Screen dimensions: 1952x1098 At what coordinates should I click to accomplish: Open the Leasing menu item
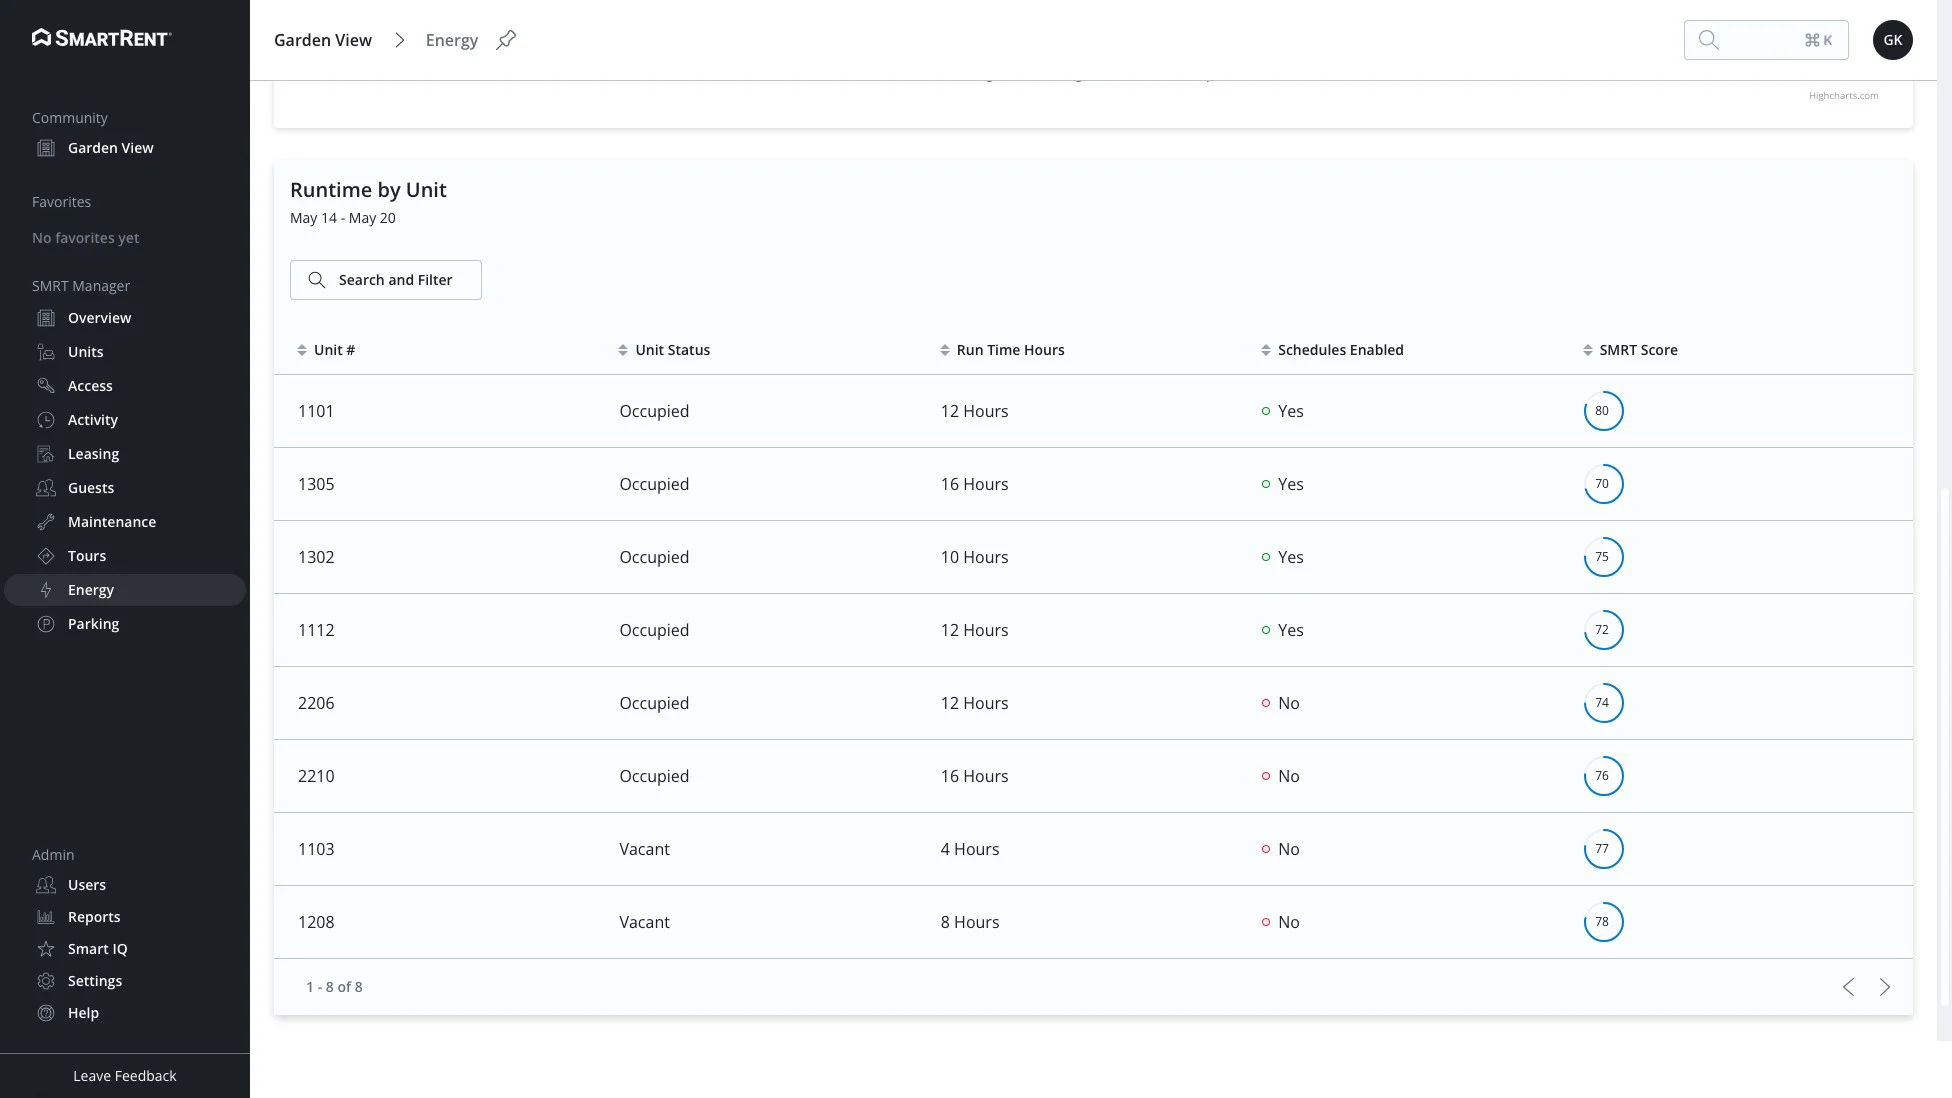point(125,454)
